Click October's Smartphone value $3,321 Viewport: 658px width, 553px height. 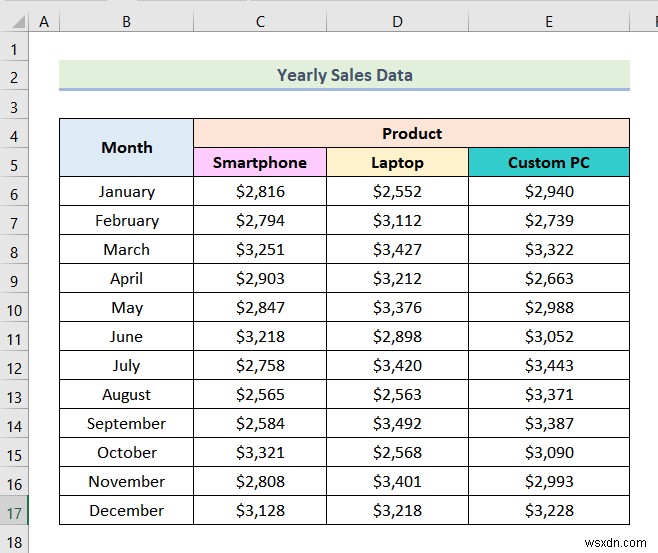coord(260,453)
